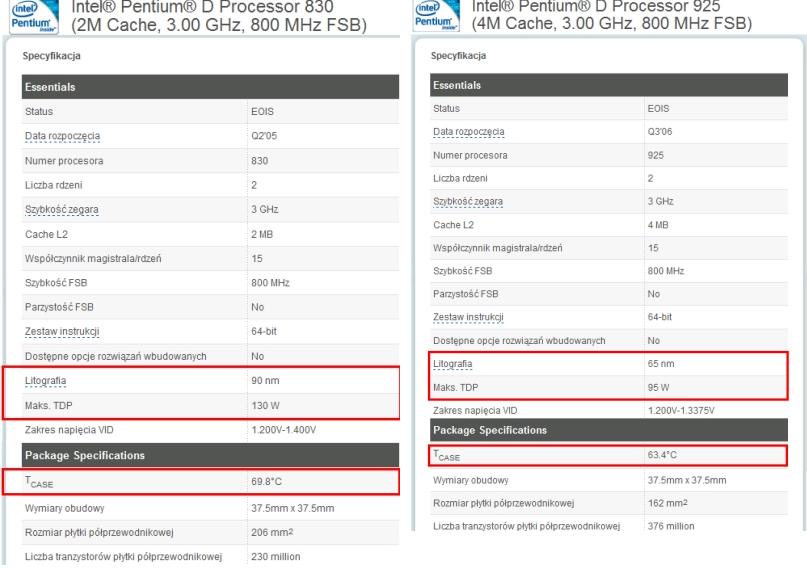807x568 pixels.
Task: Select the '2 MB' Cache L2 value
Action: pos(262,235)
